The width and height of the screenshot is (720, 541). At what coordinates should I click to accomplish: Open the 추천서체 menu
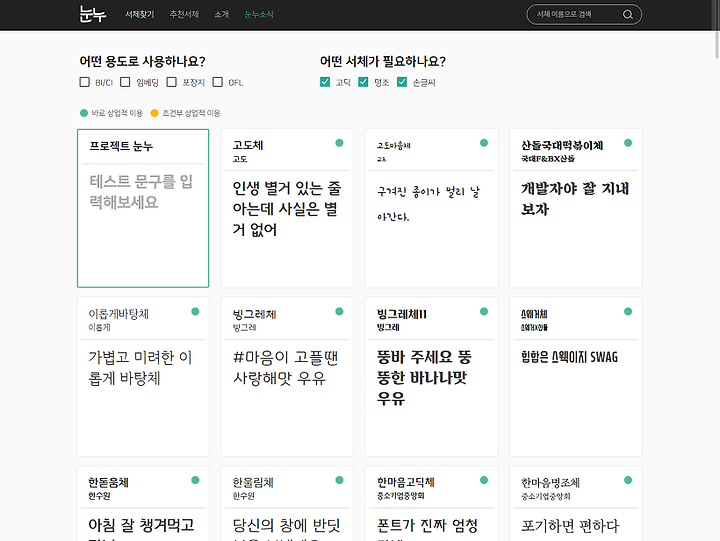tap(185, 14)
